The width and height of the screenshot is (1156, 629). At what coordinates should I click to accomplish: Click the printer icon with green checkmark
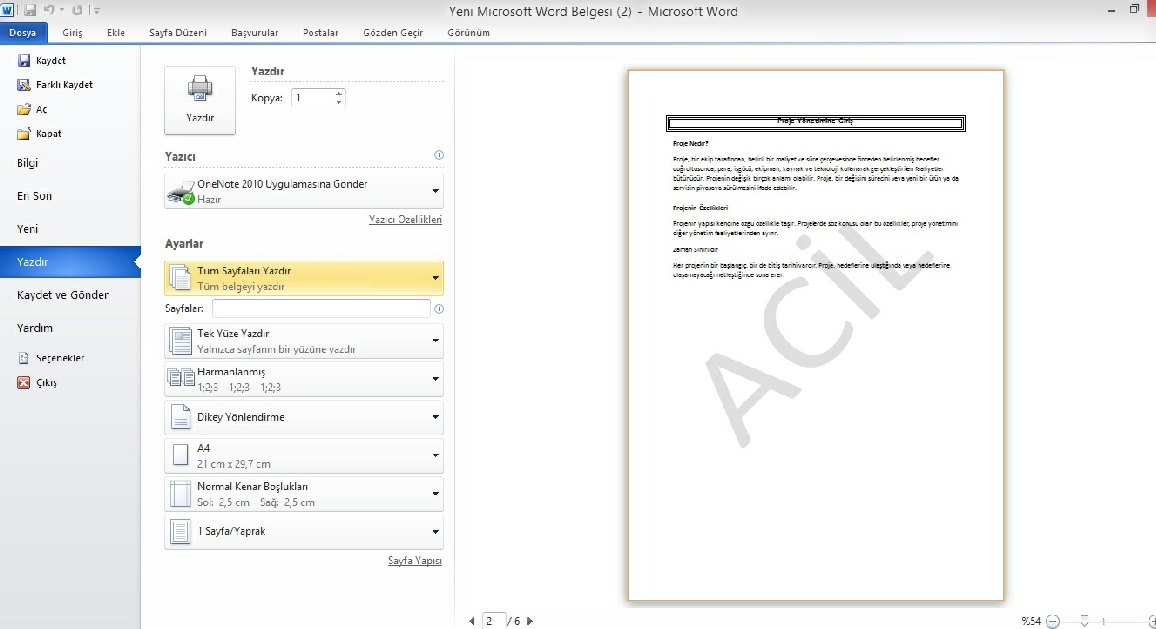click(181, 194)
